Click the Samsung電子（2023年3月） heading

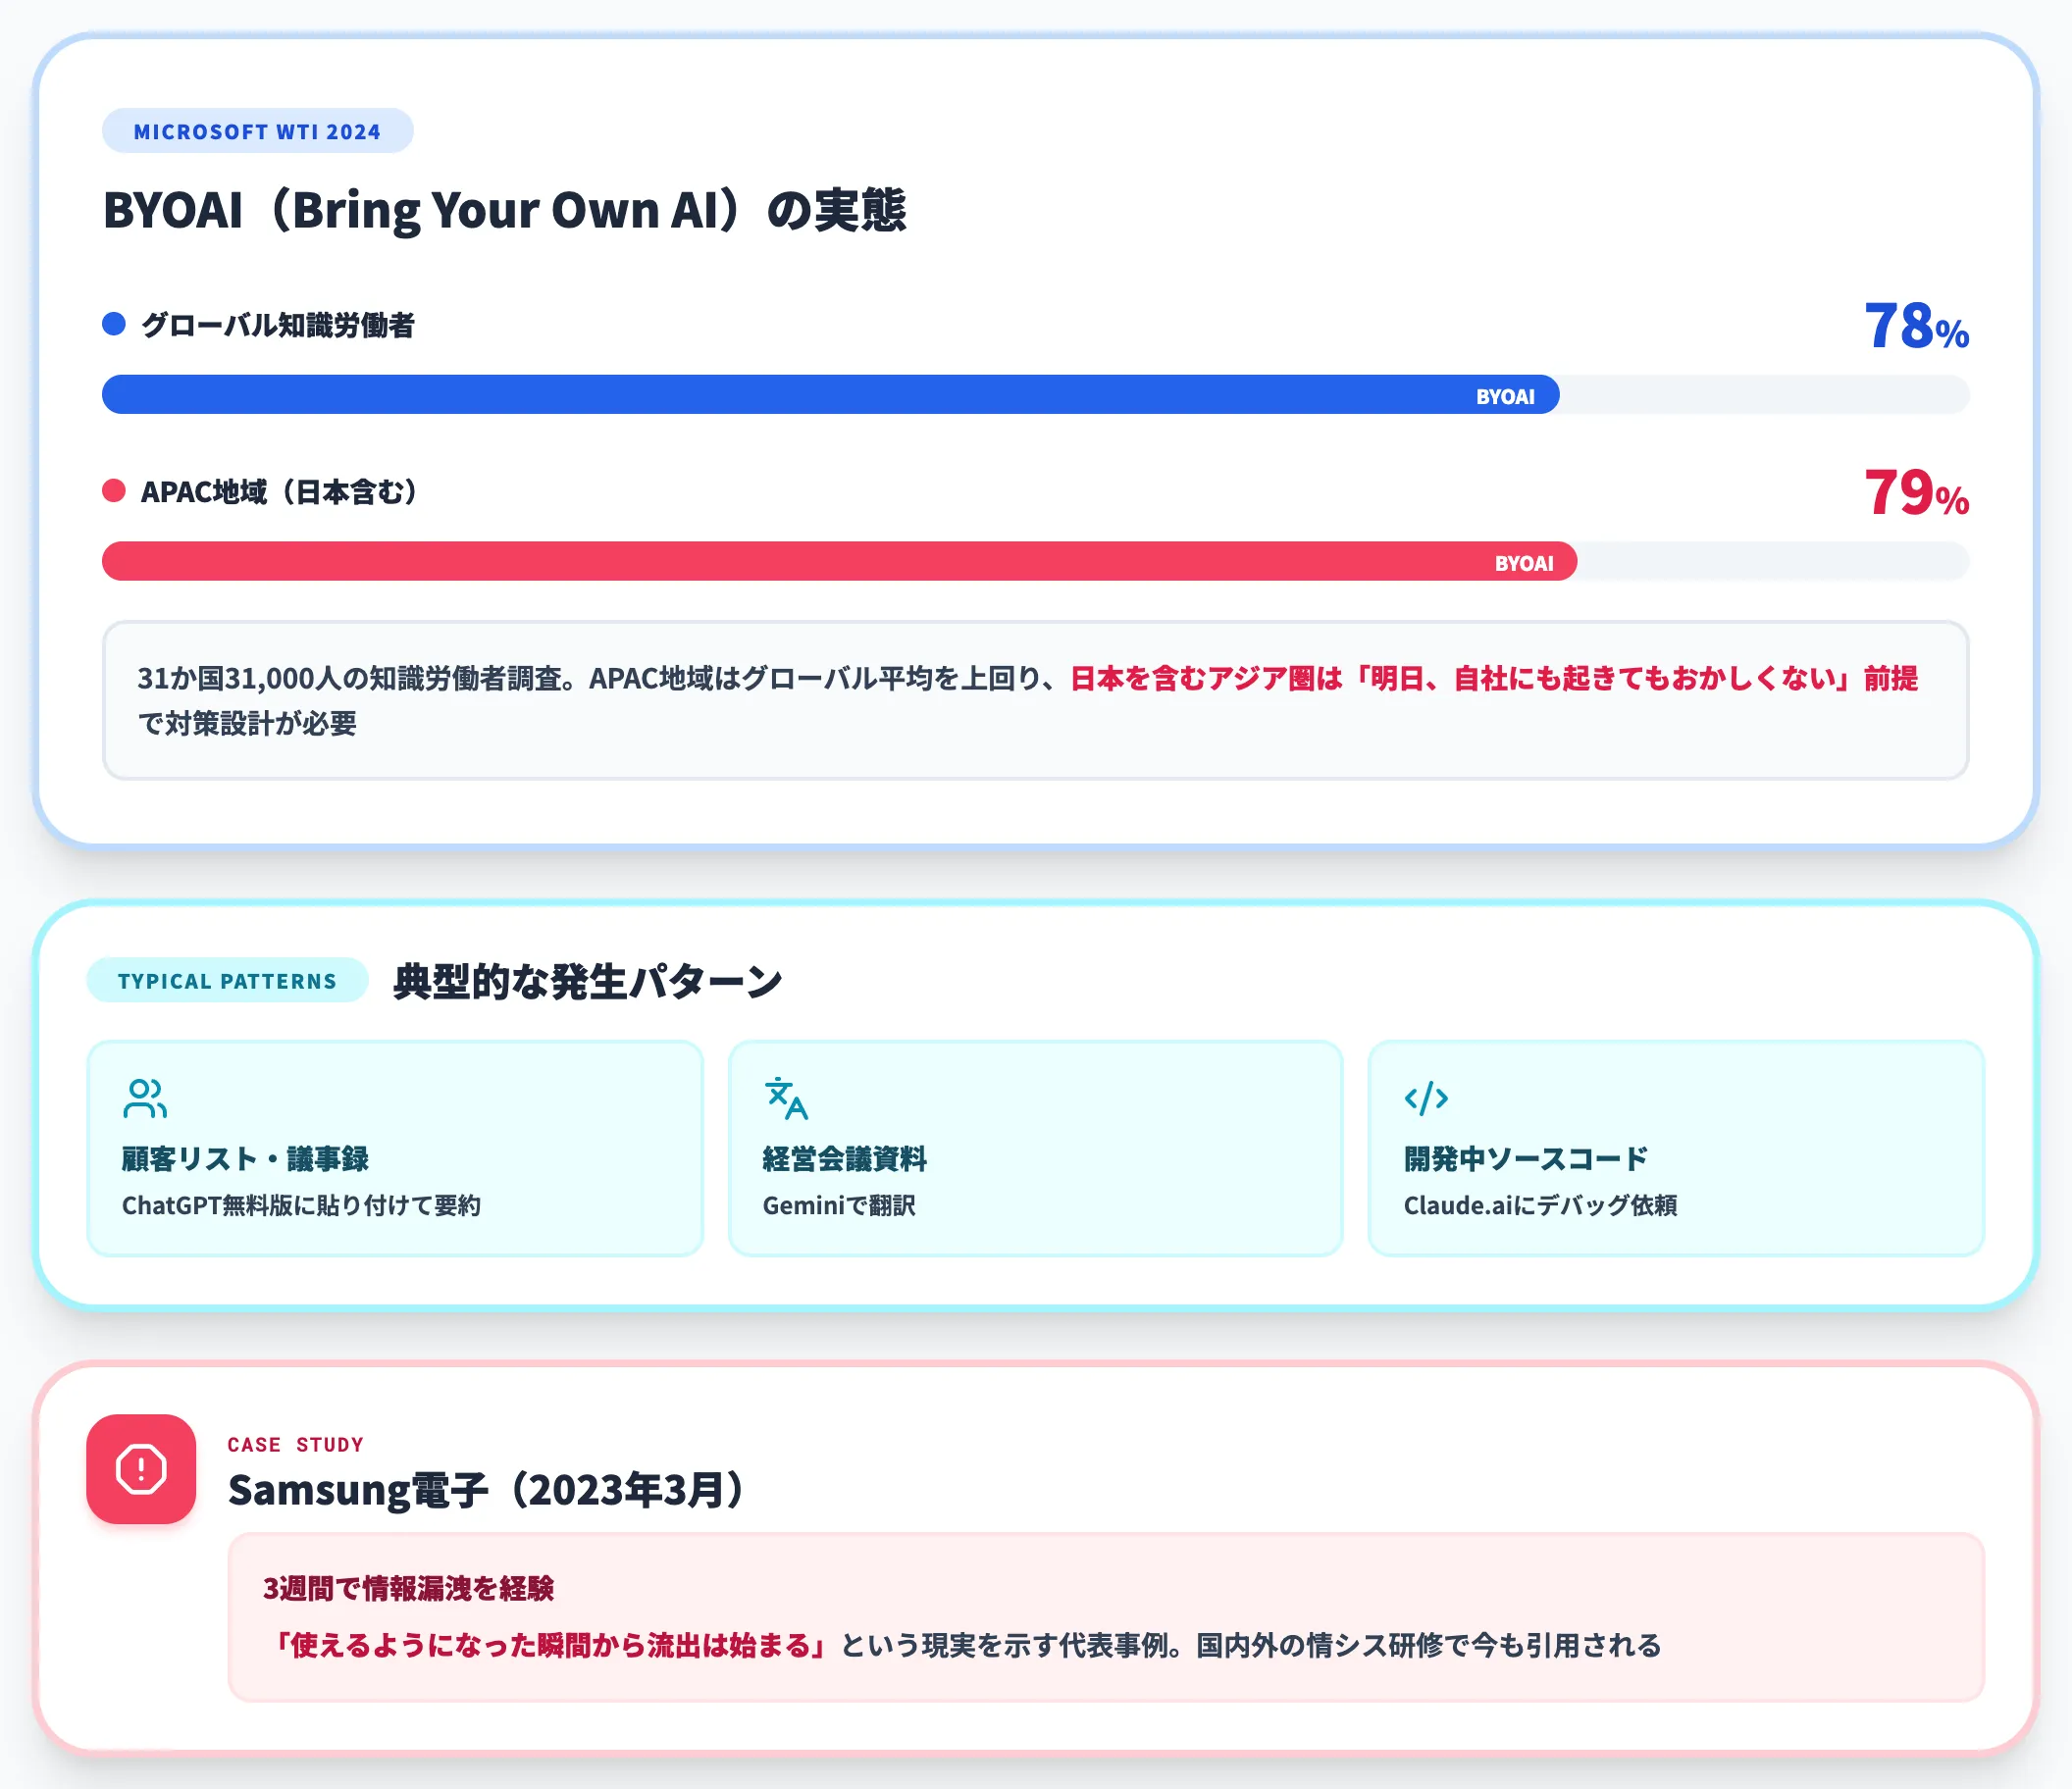tap(487, 1490)
